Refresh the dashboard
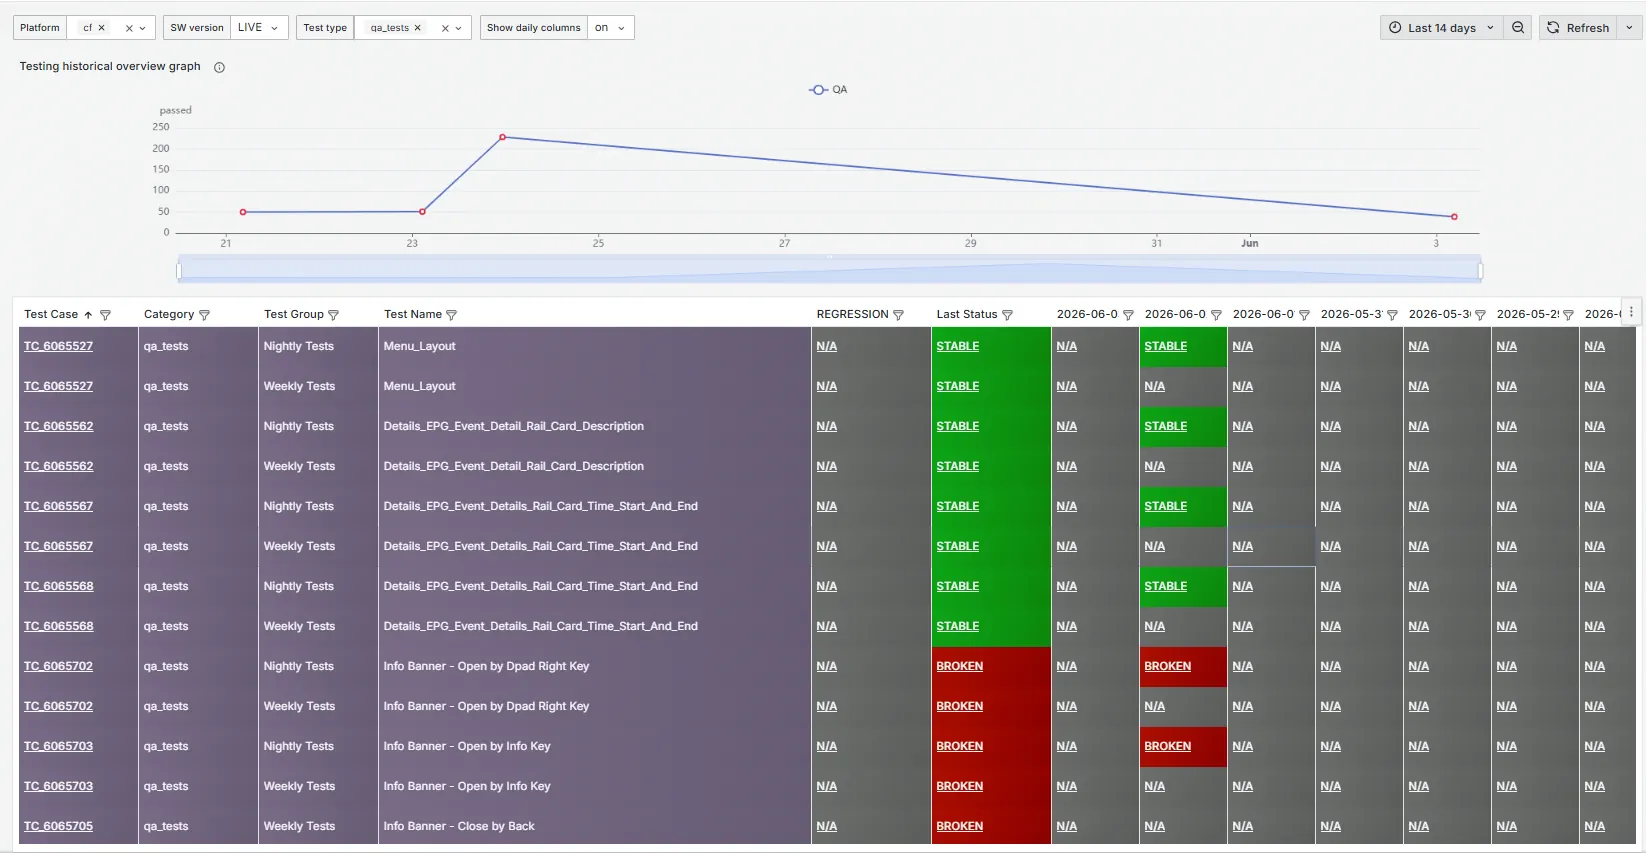Image resolution: width=1646 pixels, height=853 pixels. tap(1578, 28)
